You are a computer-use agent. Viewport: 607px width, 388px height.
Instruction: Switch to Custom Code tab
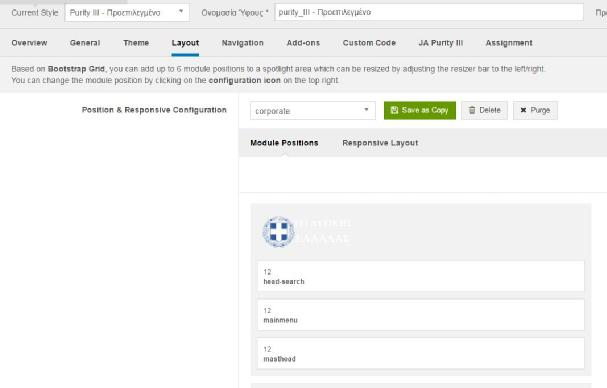click(369, 43)
